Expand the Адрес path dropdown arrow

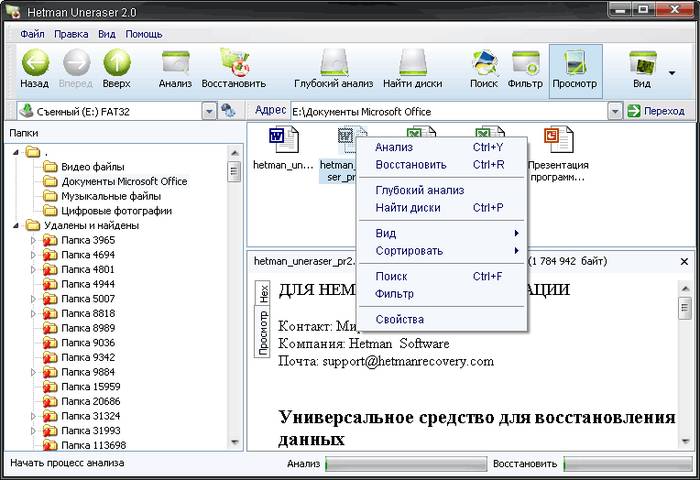[x=615, y=111]
